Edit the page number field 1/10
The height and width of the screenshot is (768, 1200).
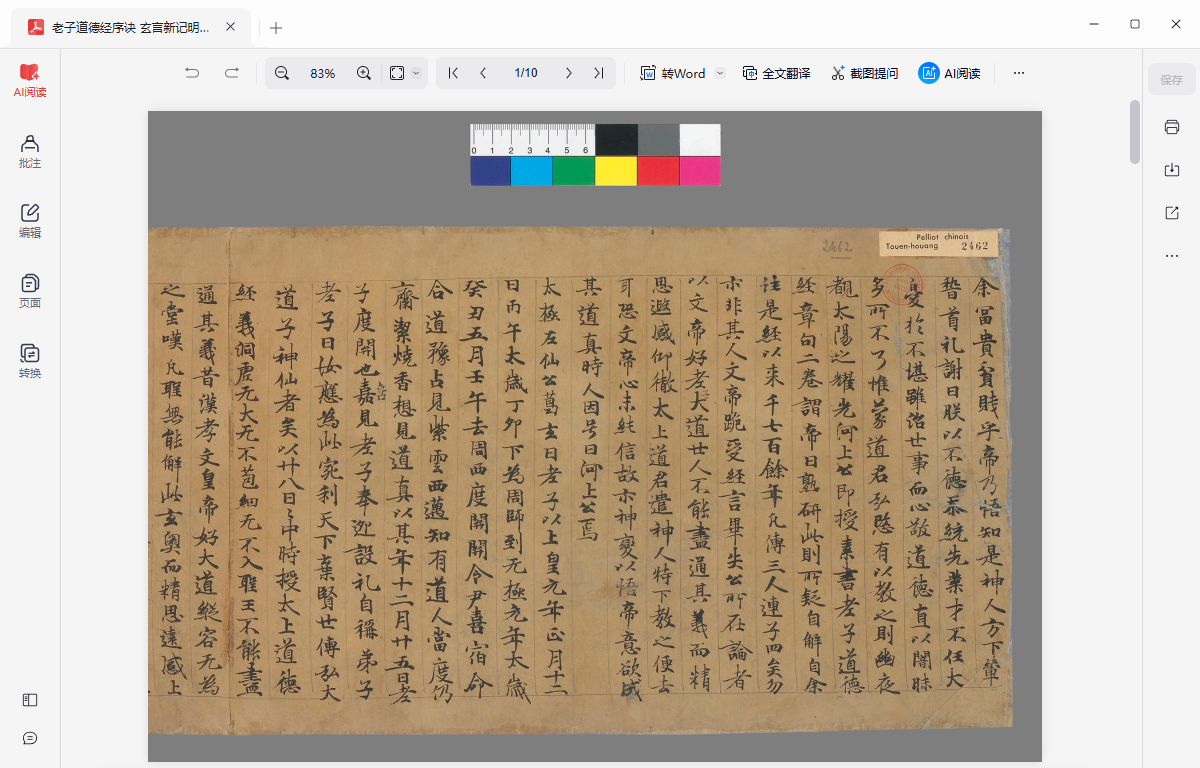click(x=526, y=73)
